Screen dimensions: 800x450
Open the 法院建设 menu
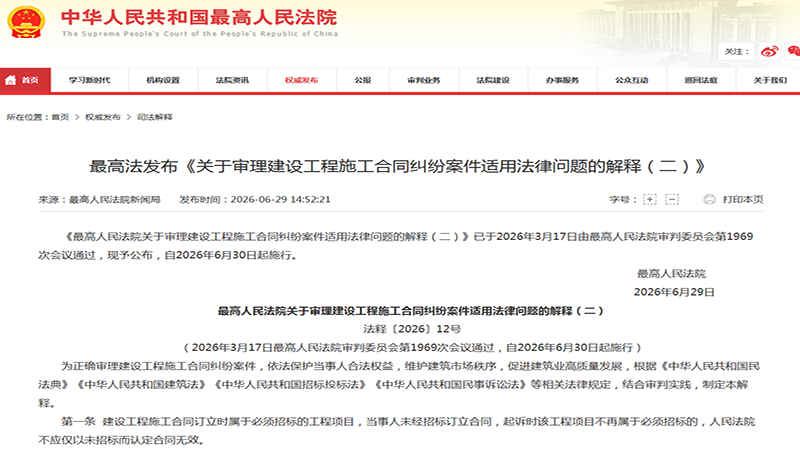point(493,80)
